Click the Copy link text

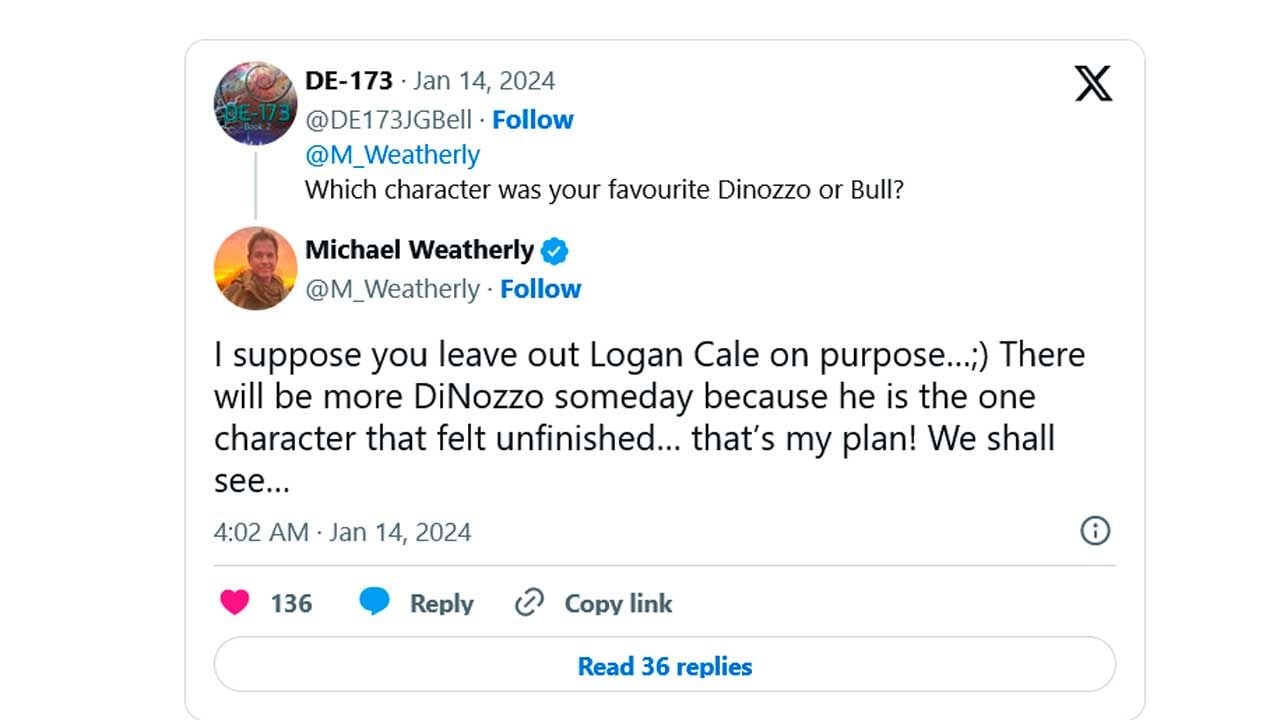coord(618,604)
